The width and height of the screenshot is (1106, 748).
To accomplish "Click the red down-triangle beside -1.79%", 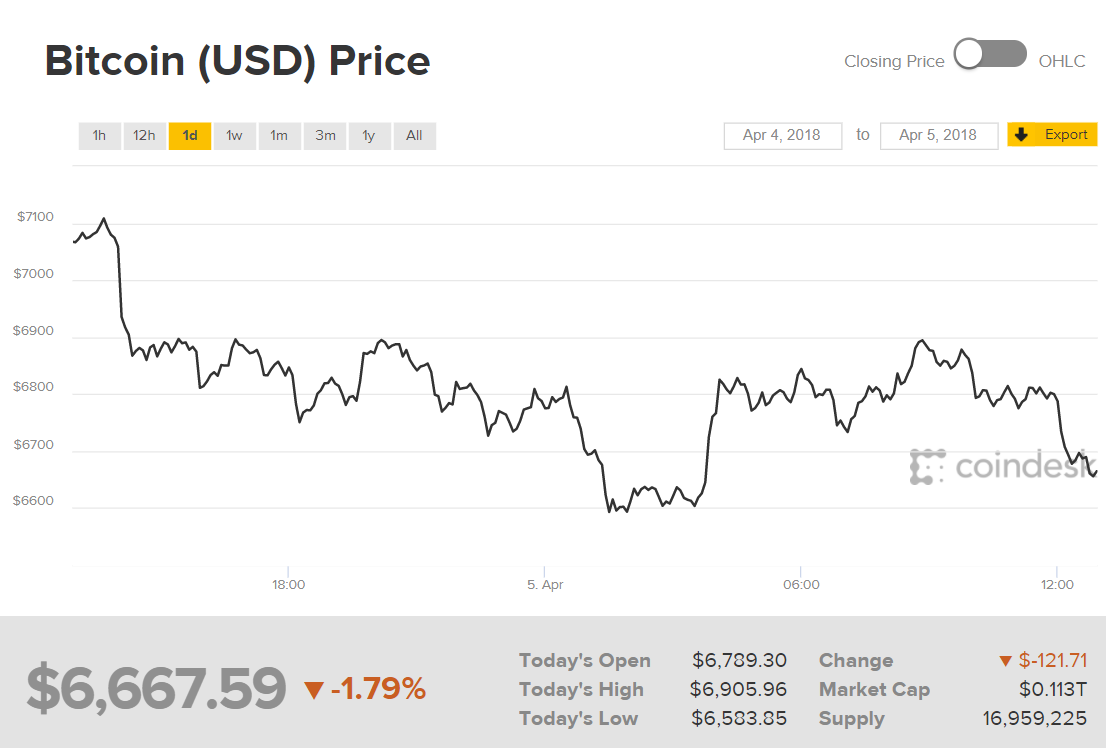I will coord(314,690).
